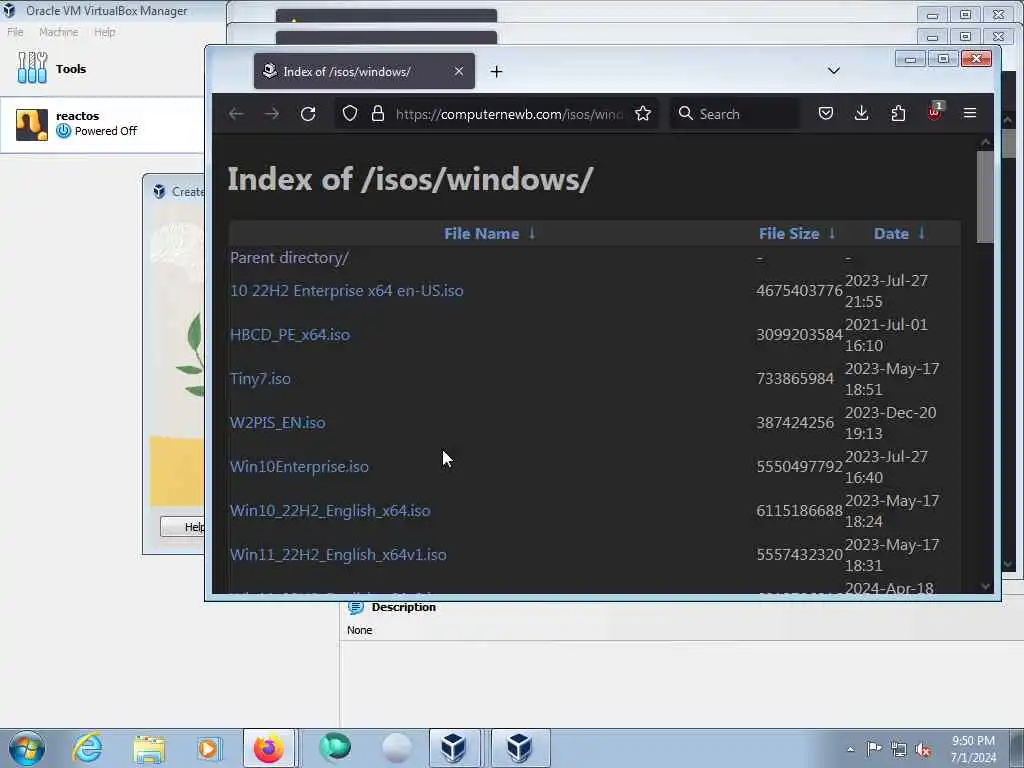Switch to the second VirtualBox taskbar button
1024x768 pixels.
[520, 748]
